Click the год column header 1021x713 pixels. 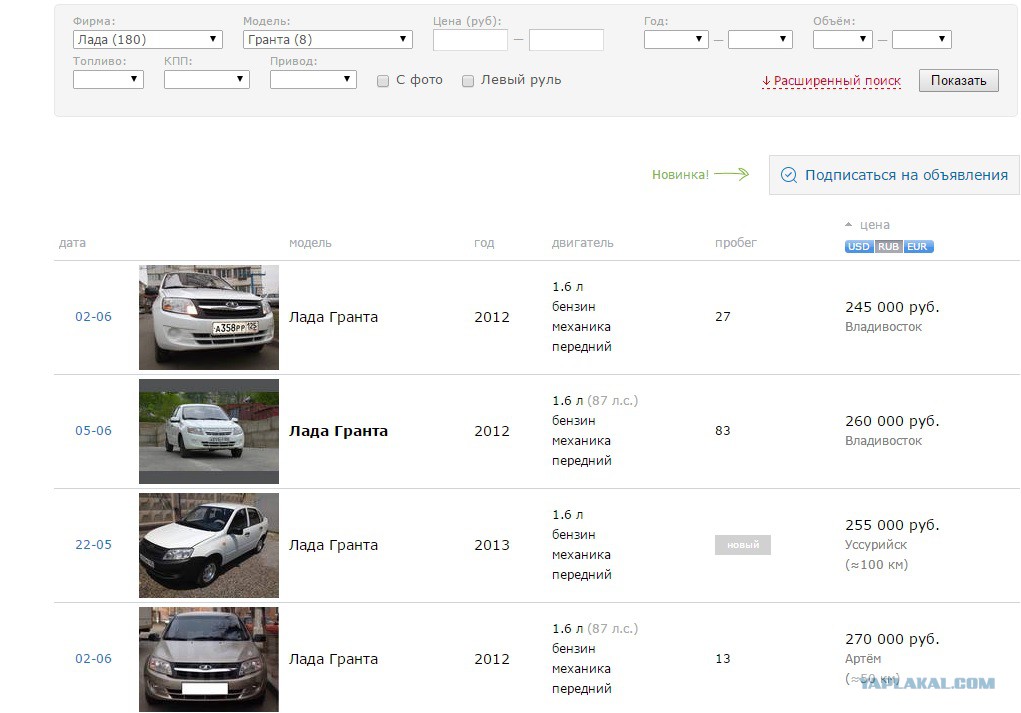[484, 243]
